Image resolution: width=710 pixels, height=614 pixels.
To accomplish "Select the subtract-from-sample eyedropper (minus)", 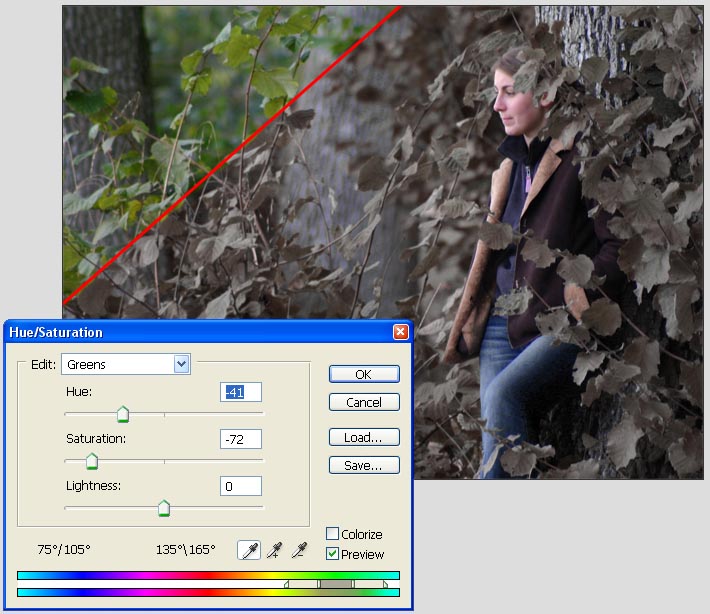I will coord(299,550).
